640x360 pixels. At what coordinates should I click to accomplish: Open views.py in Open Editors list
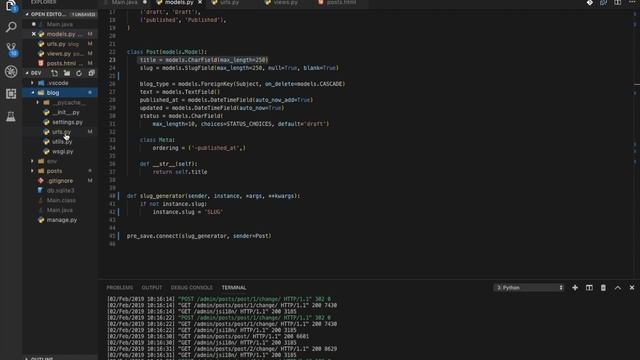click(60, 53)
